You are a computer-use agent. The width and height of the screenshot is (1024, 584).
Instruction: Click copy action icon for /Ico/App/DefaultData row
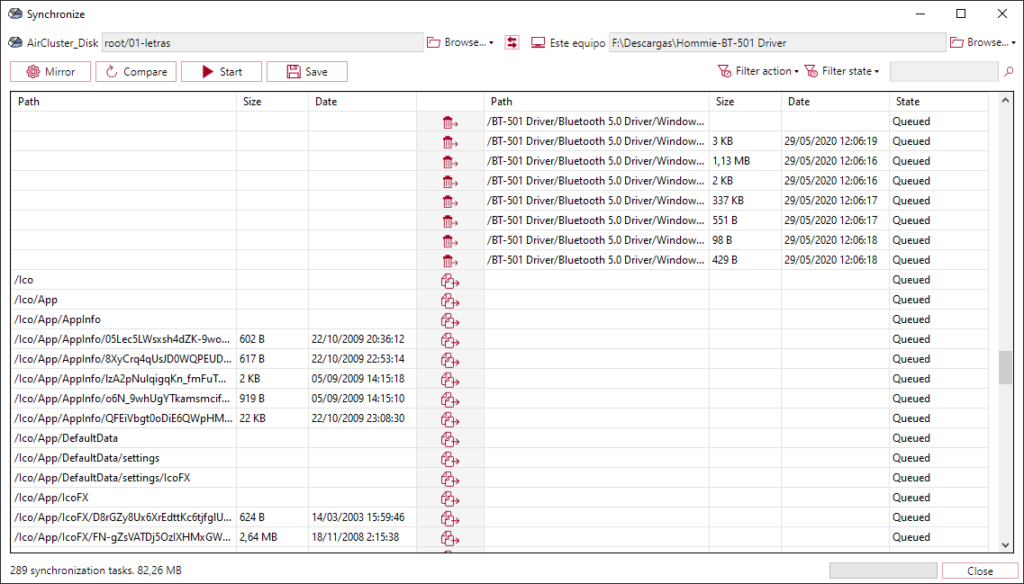(x=449, y=438)
